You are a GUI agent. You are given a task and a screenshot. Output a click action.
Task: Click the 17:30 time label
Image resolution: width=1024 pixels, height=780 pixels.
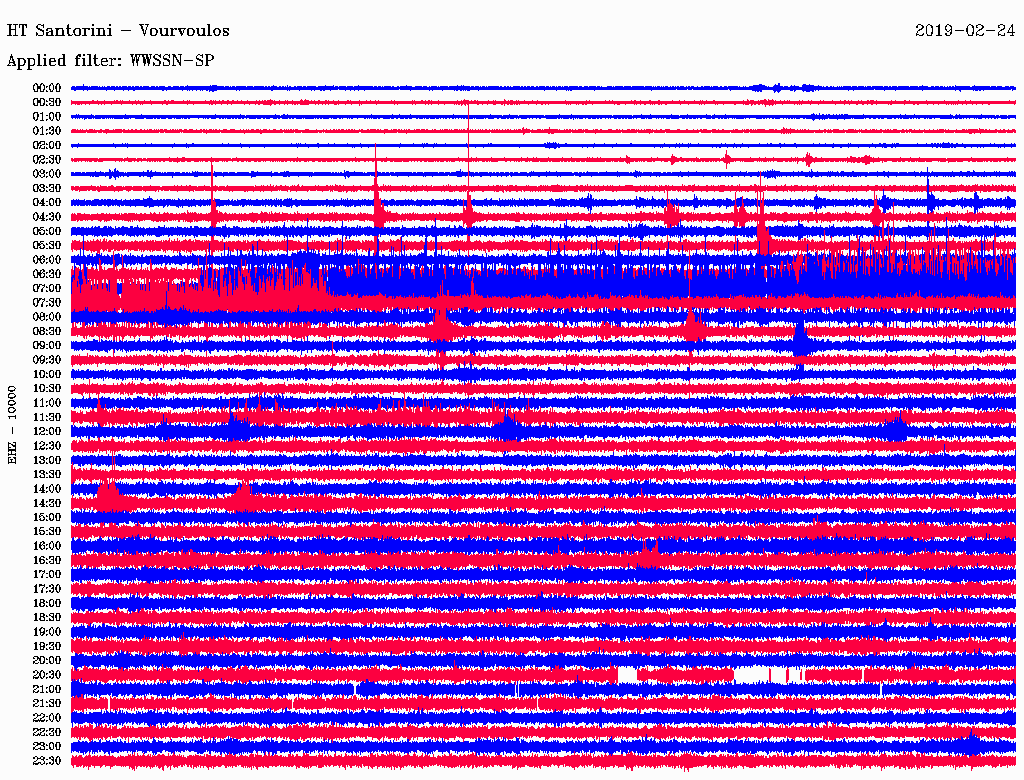click(x=46, y=589)
